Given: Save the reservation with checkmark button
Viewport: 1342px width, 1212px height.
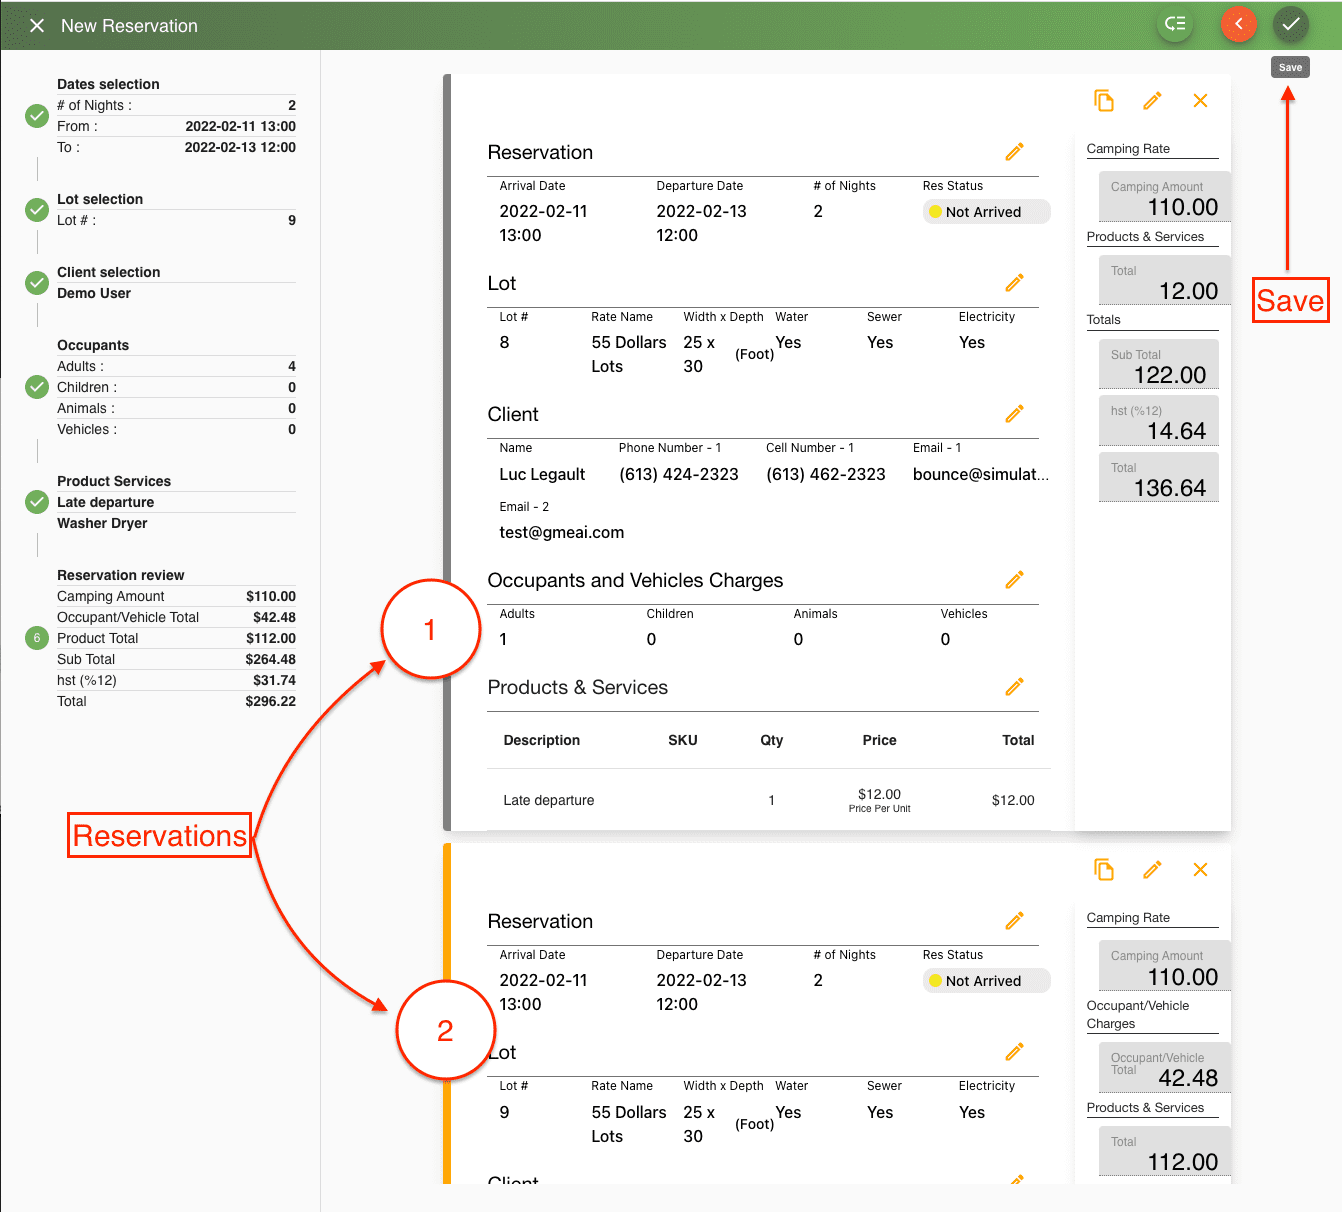Looking at the screenshot, I should (1291, 24).
